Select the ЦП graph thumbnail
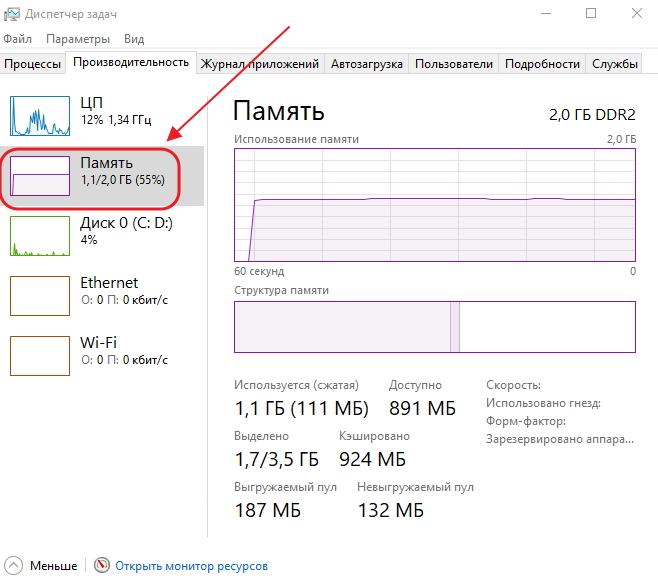The image size is (658, 588). (x=40, y=116)
